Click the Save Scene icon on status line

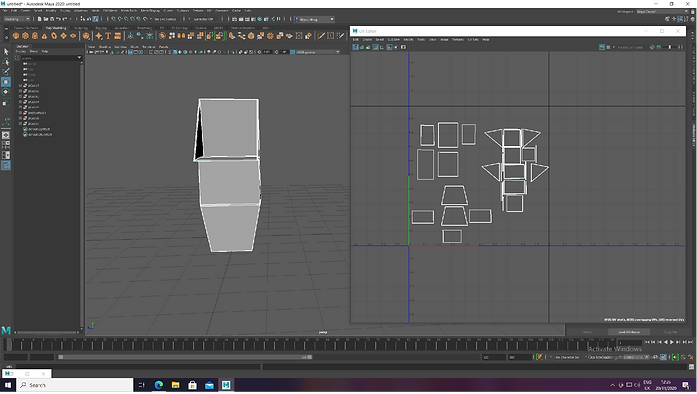52,19
